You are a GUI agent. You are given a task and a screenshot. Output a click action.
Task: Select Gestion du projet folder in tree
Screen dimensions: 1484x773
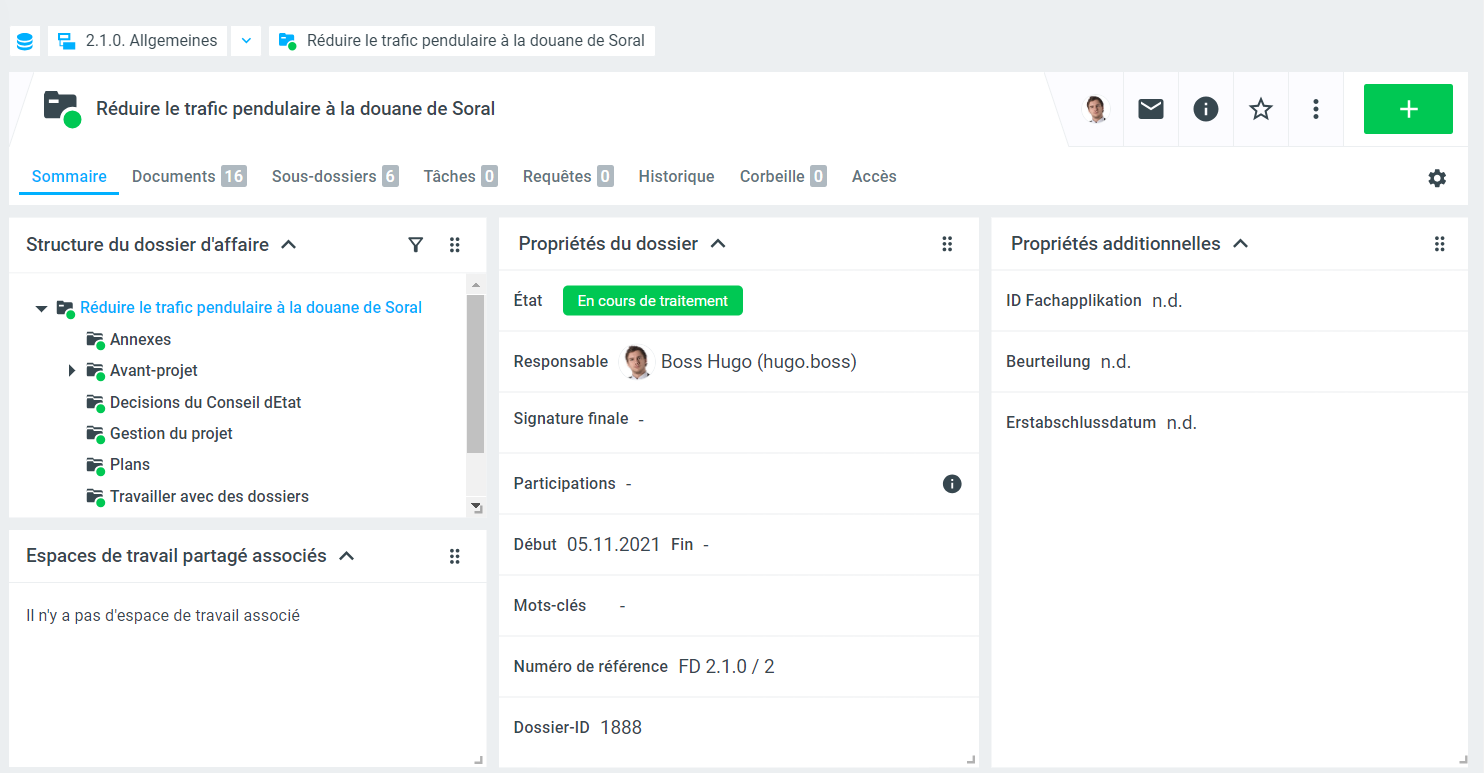click(x=171, y=434)
